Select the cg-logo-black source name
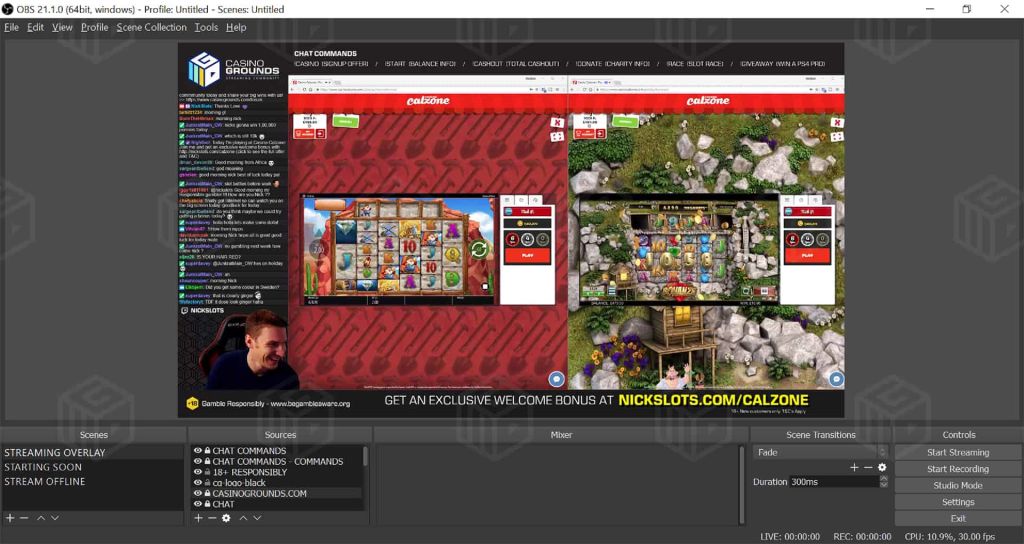The width and height of the screenshot is (1024, 544). click(x=239, y=483)
